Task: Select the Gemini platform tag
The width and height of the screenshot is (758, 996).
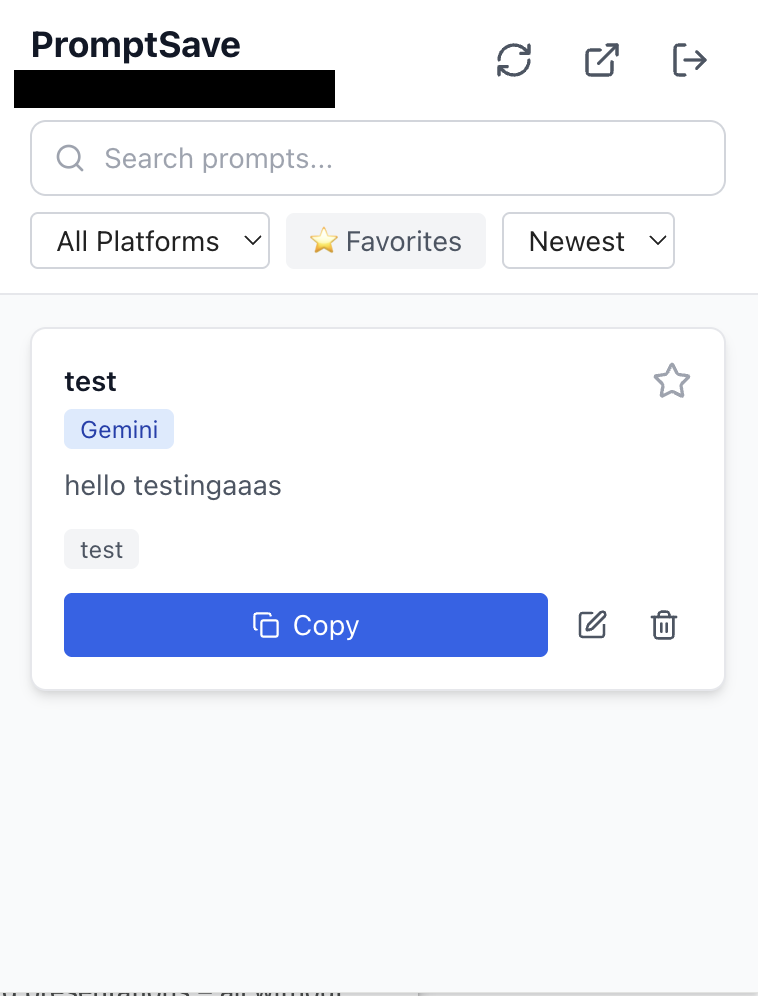Action: coord(119,429)
